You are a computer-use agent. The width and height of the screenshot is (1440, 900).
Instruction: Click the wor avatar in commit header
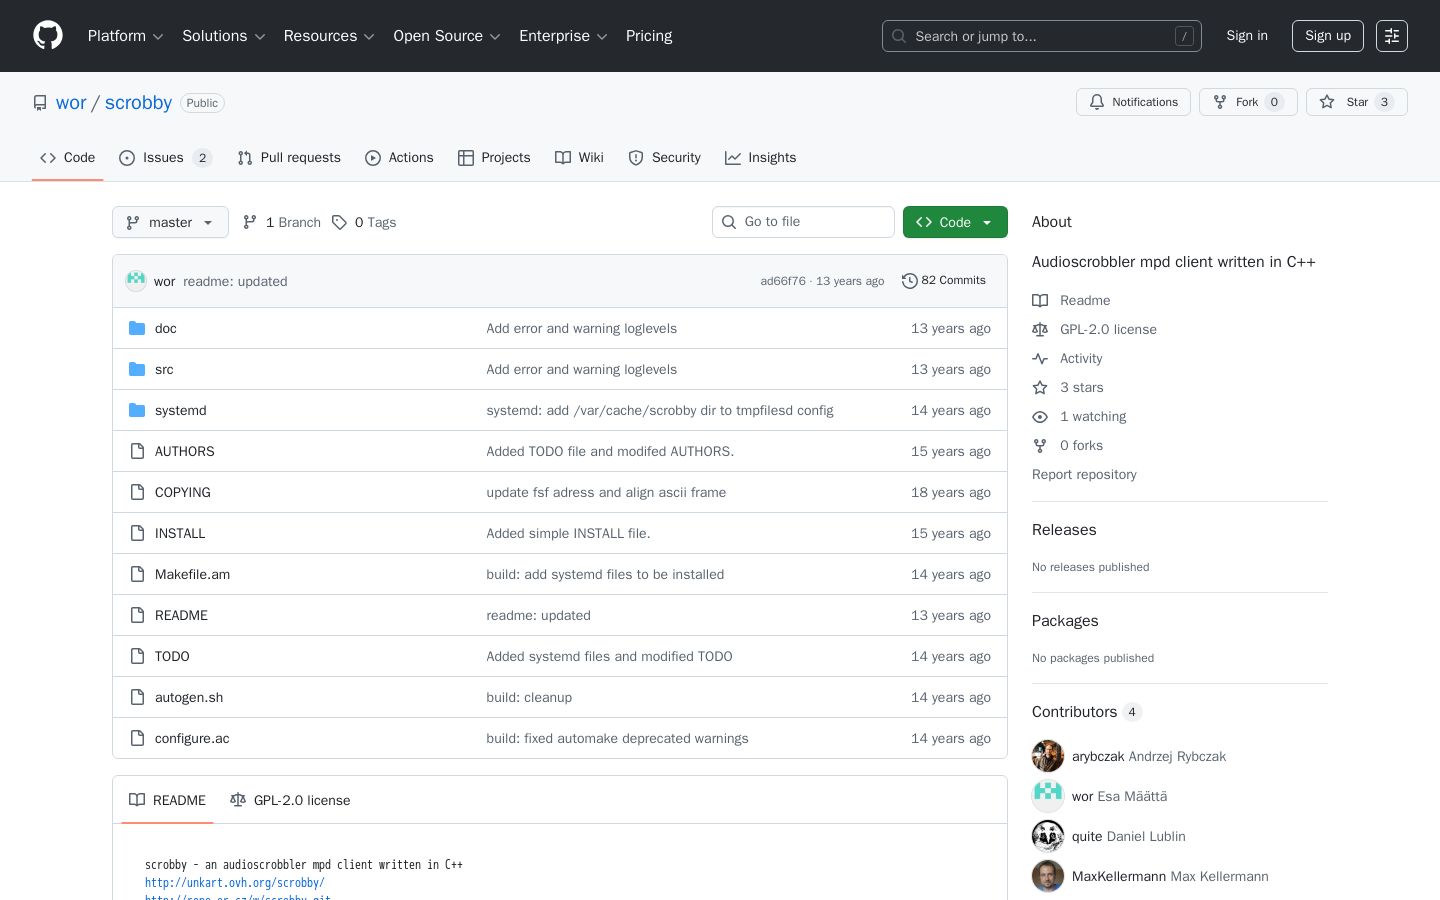click(136, 281)
